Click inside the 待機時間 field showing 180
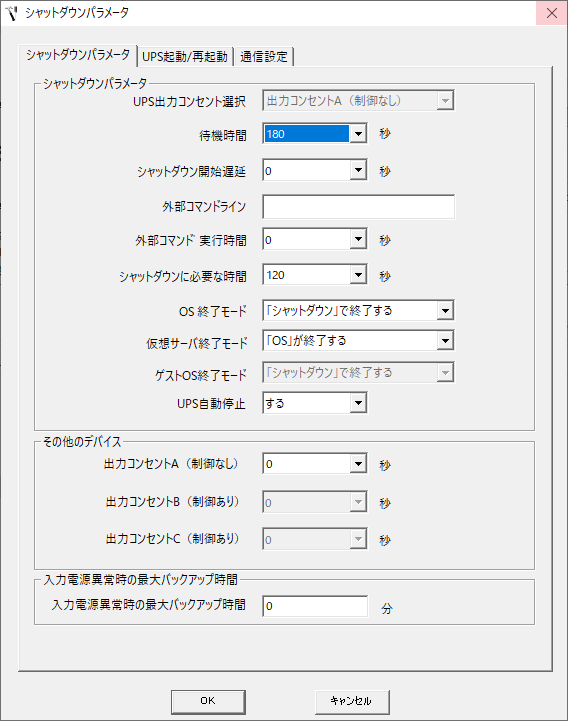The image size is (568, 721). pyautogui.click(x=307, y=134)
